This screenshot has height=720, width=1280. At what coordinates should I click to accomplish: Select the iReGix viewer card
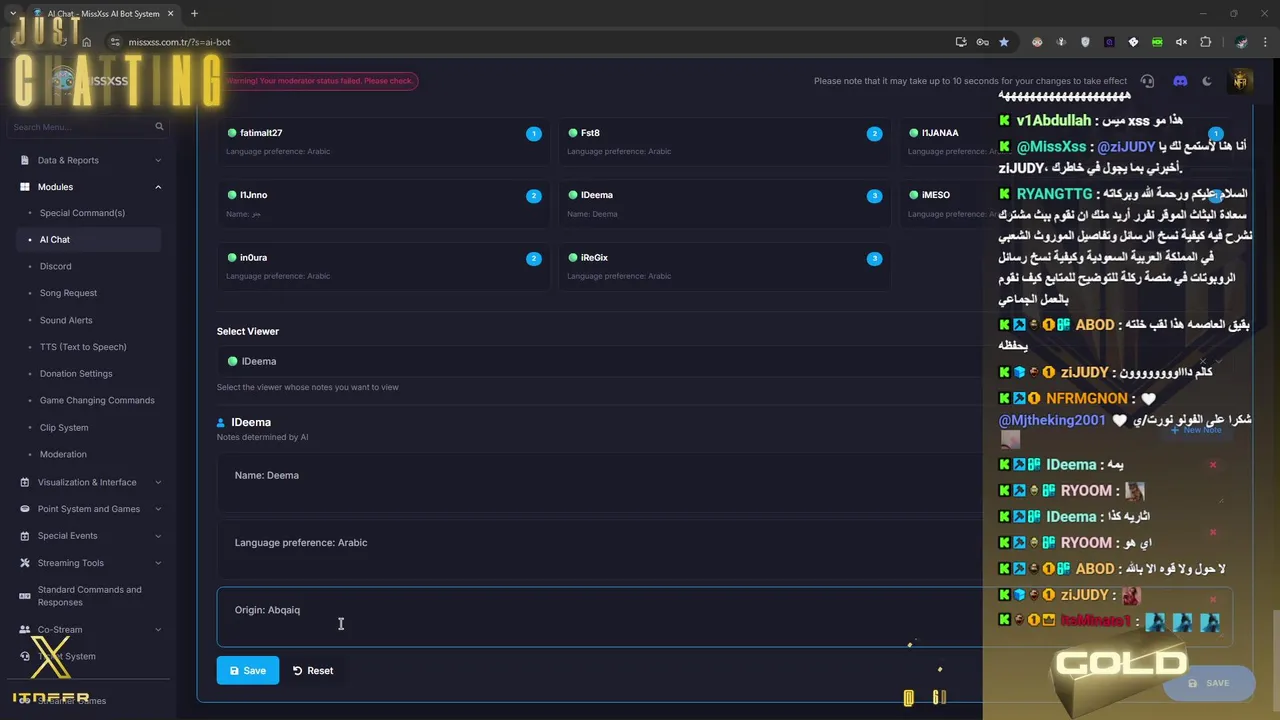click(x=724, y=266)
